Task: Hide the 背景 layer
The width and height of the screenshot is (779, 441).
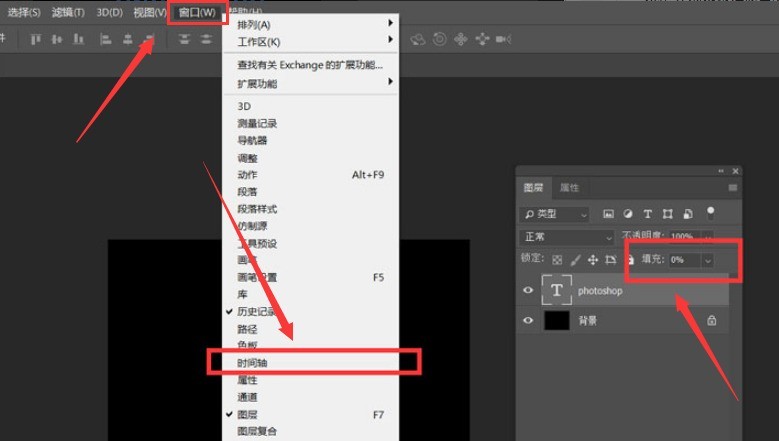Action: point(528,320)
